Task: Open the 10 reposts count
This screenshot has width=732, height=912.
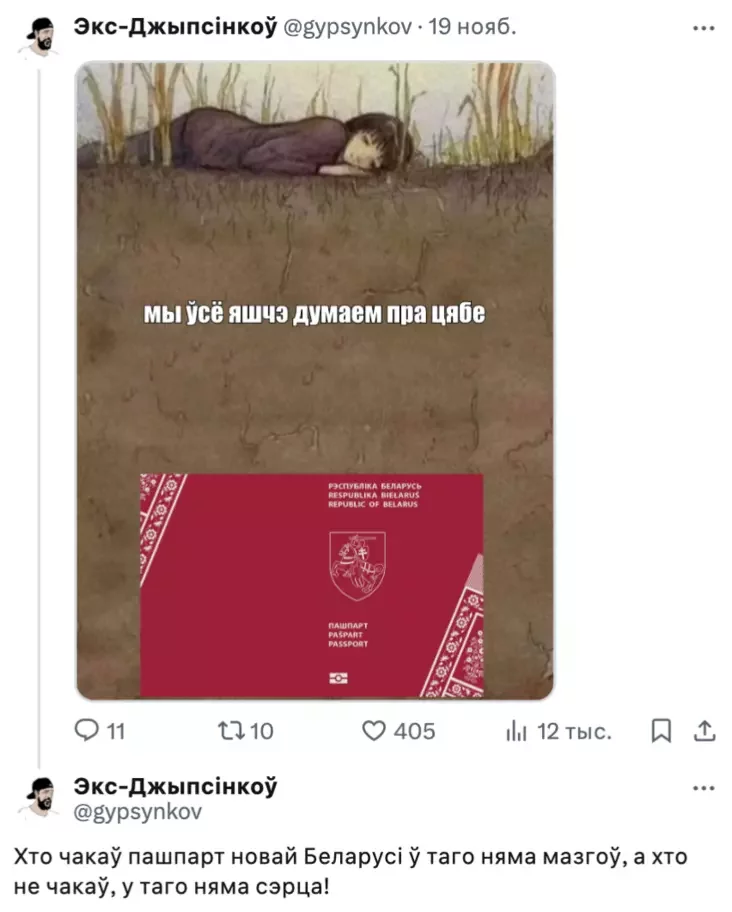Action: coord(262,731)
